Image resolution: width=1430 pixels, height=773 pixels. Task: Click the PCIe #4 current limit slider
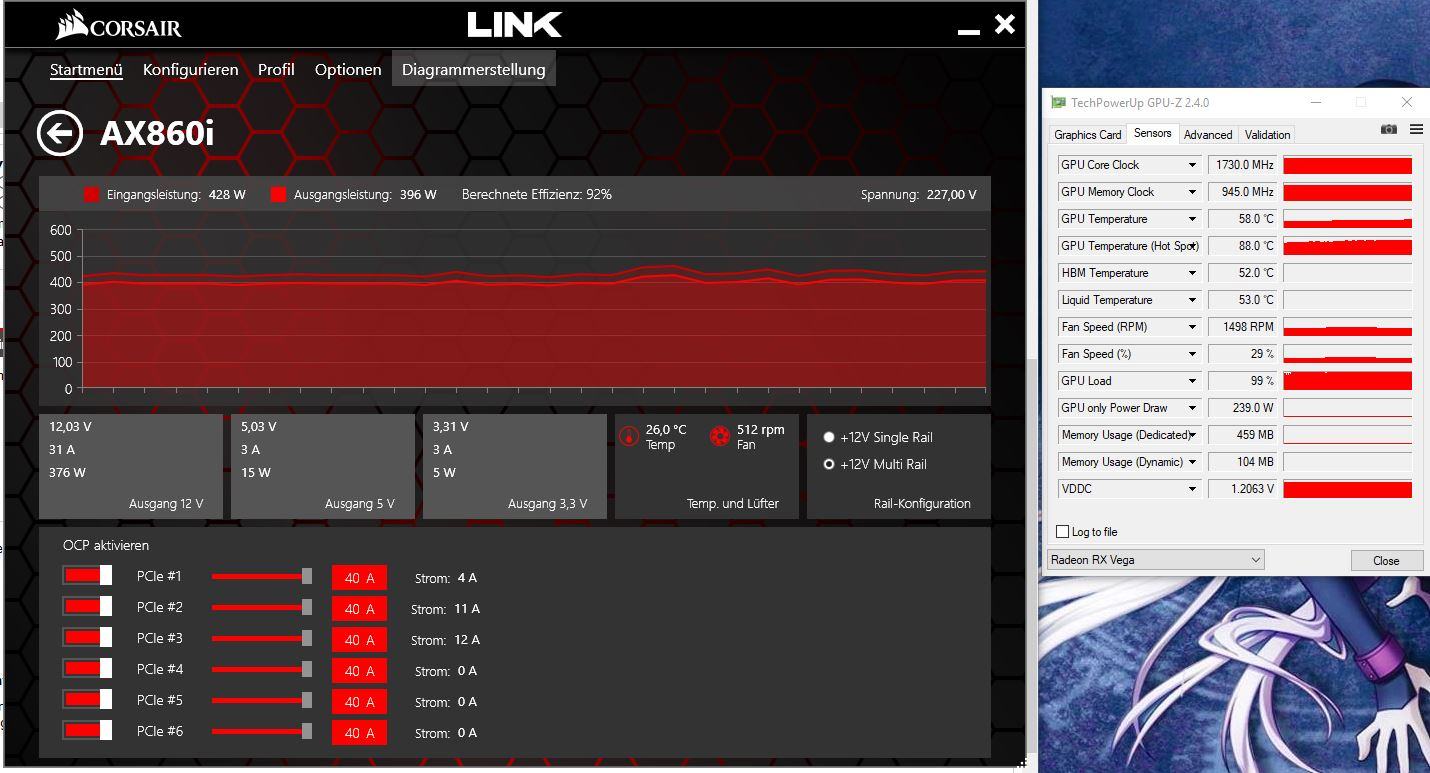pyautogui.click(x=262, y=669)
